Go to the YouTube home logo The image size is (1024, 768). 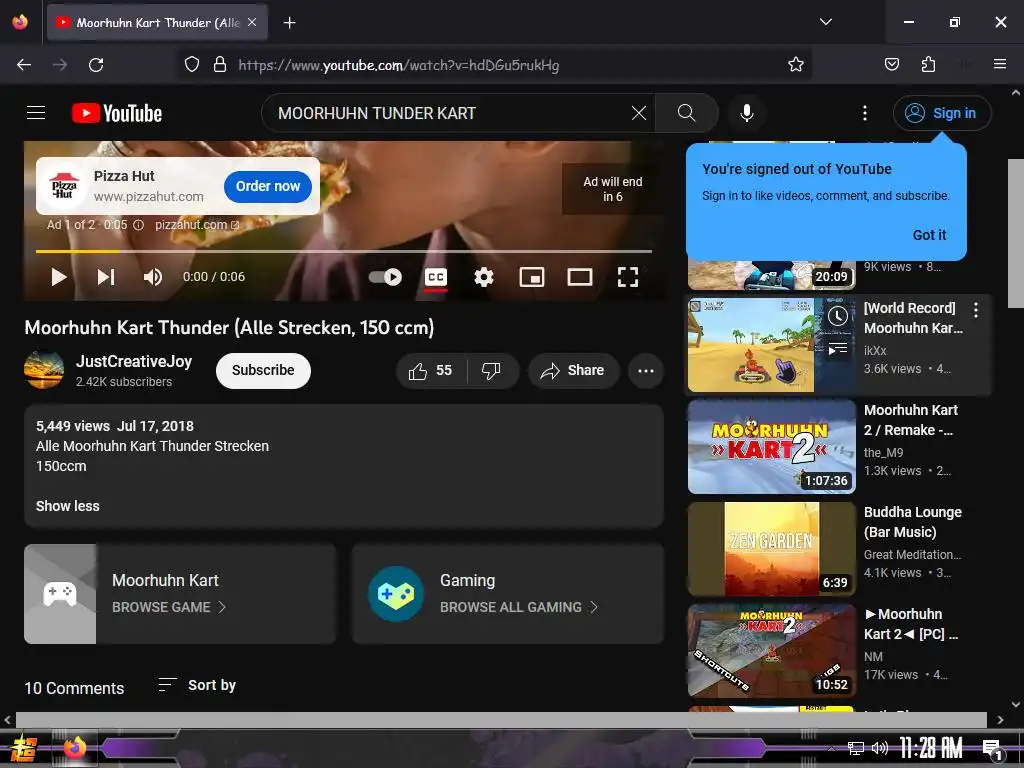(117, 113)
